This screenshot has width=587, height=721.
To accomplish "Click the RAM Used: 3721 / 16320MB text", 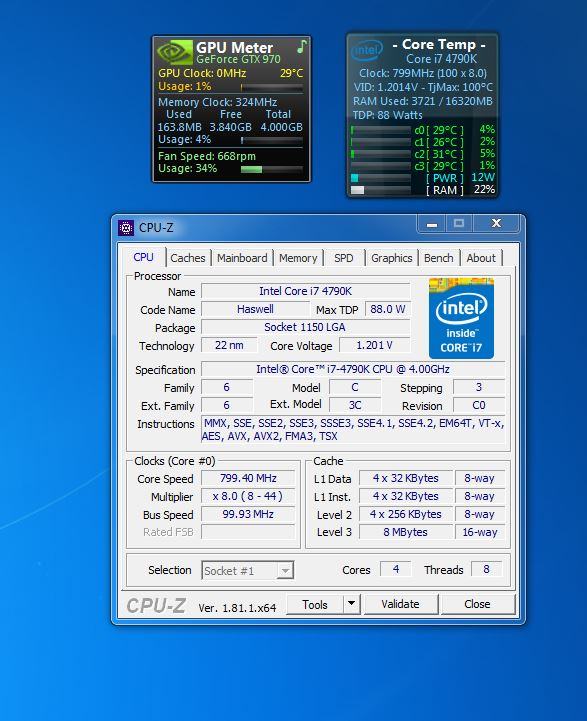I will point(422,101).
